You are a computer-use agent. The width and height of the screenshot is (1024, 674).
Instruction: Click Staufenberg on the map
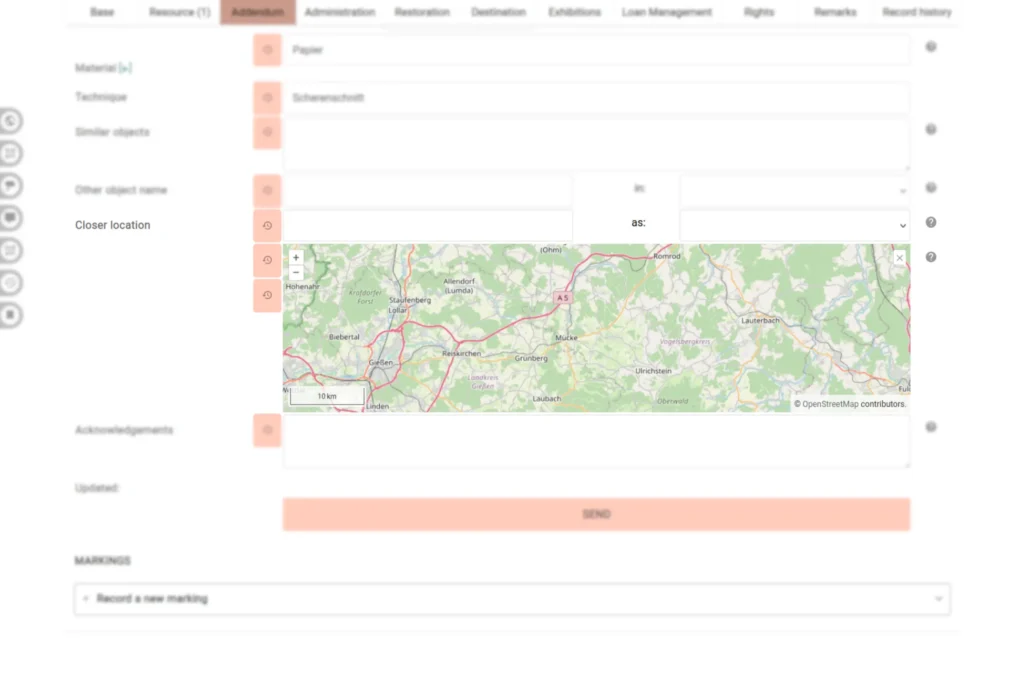point(410,300)
